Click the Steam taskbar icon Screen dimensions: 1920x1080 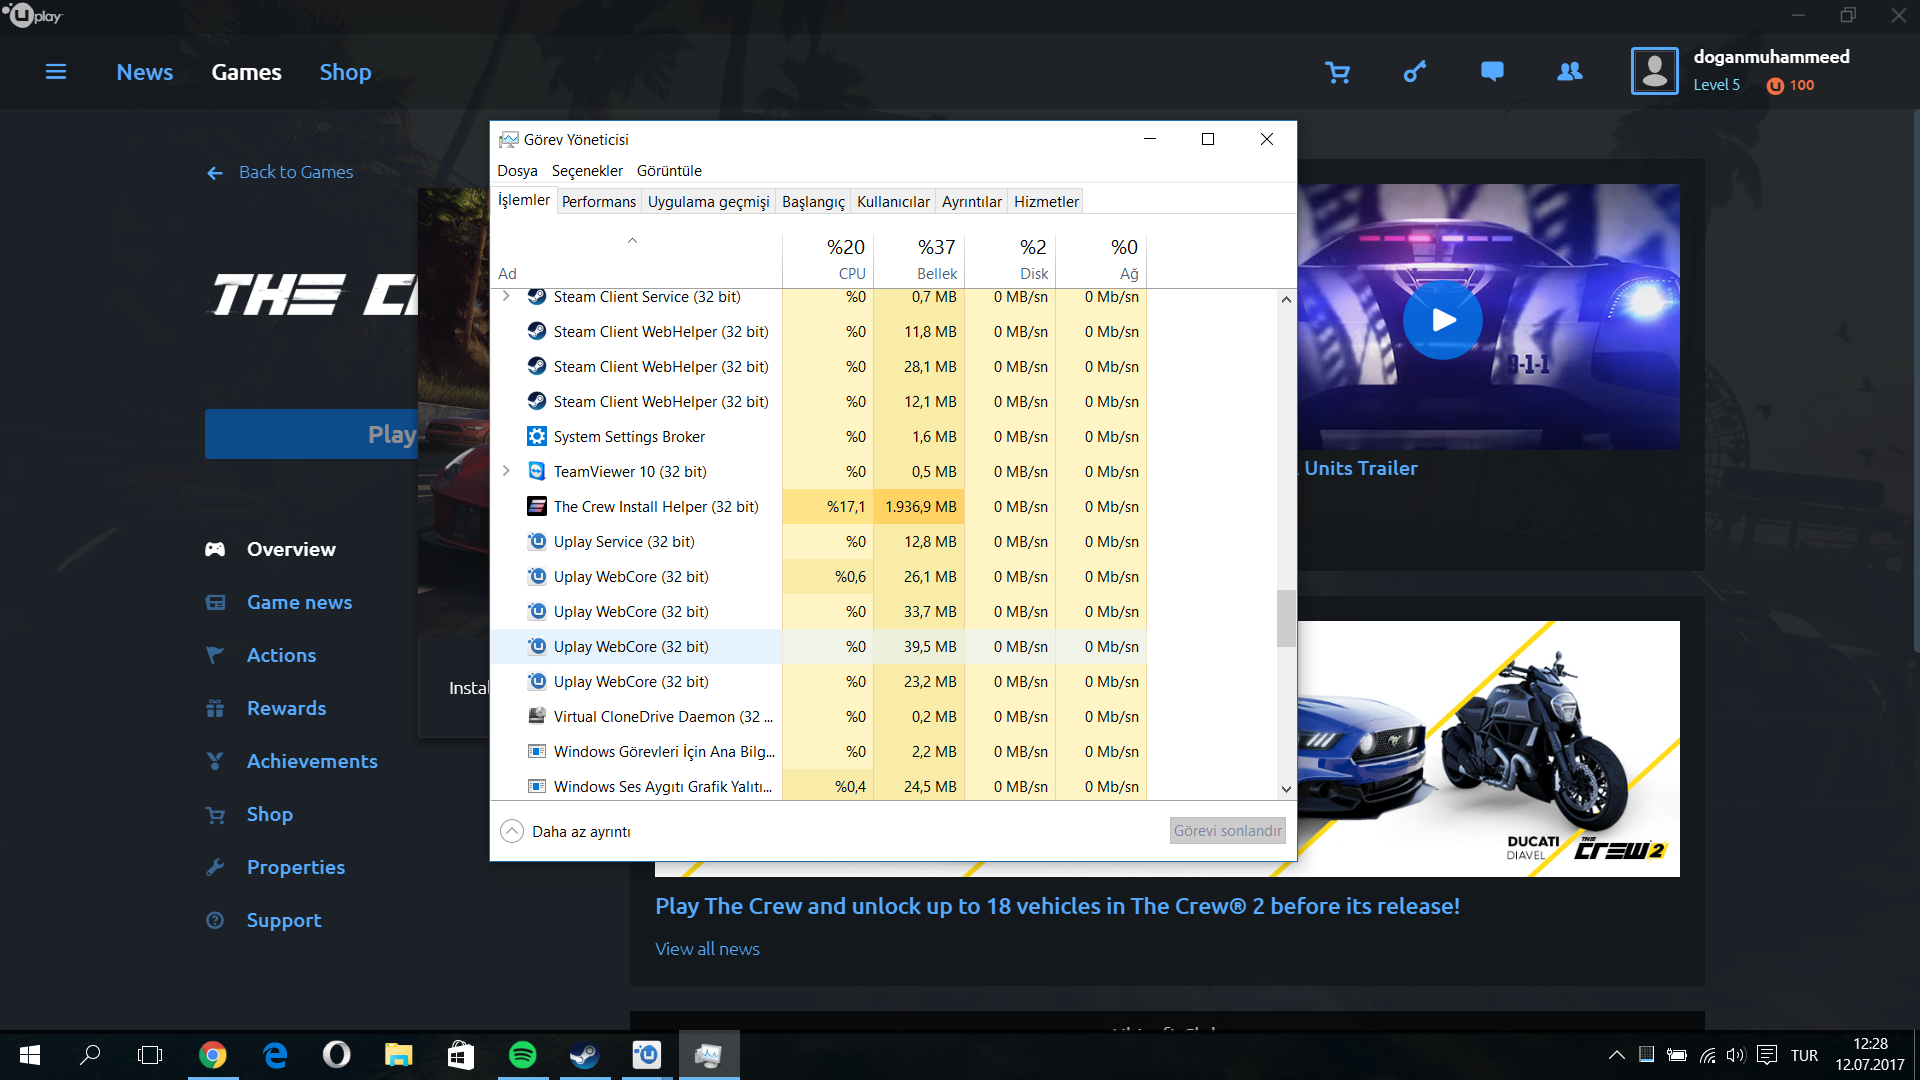tap(584, 1055)
